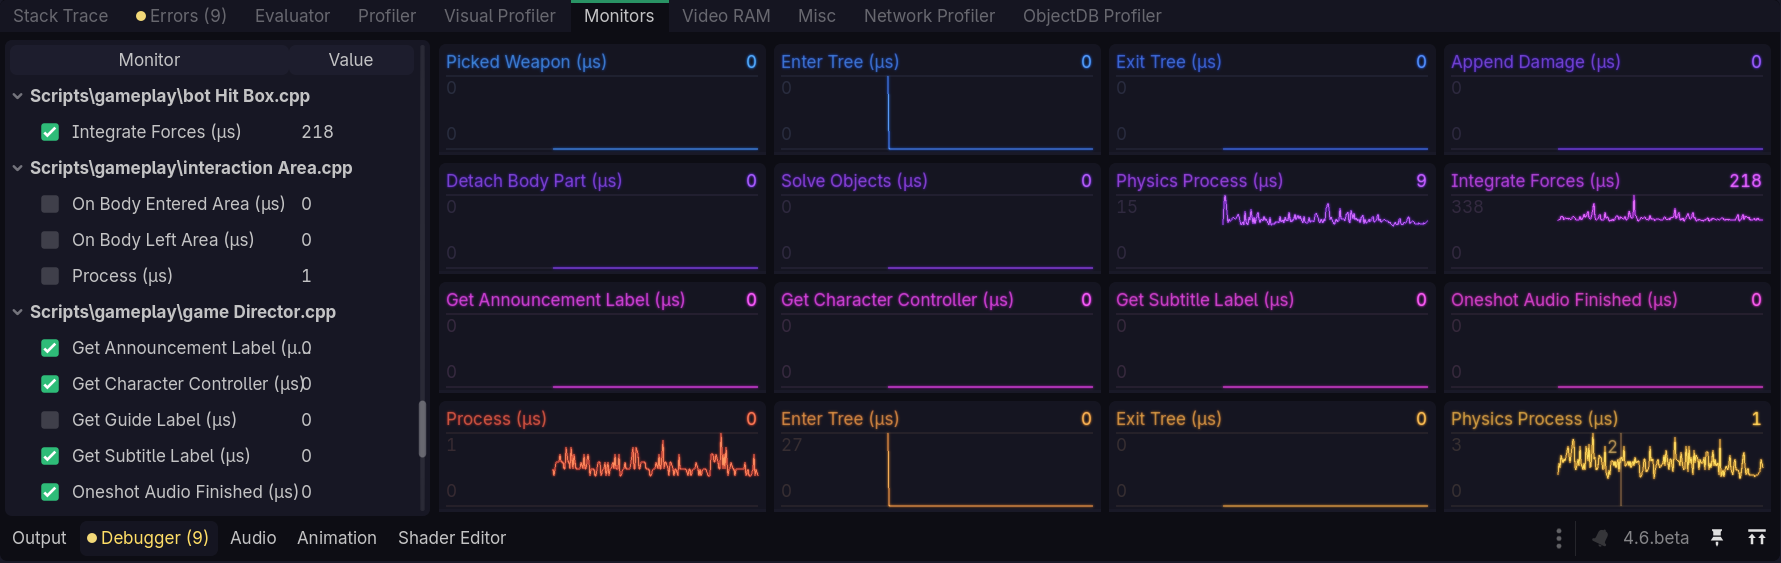Select the yellow Physics Process (µs) graph

[1607, 456]
